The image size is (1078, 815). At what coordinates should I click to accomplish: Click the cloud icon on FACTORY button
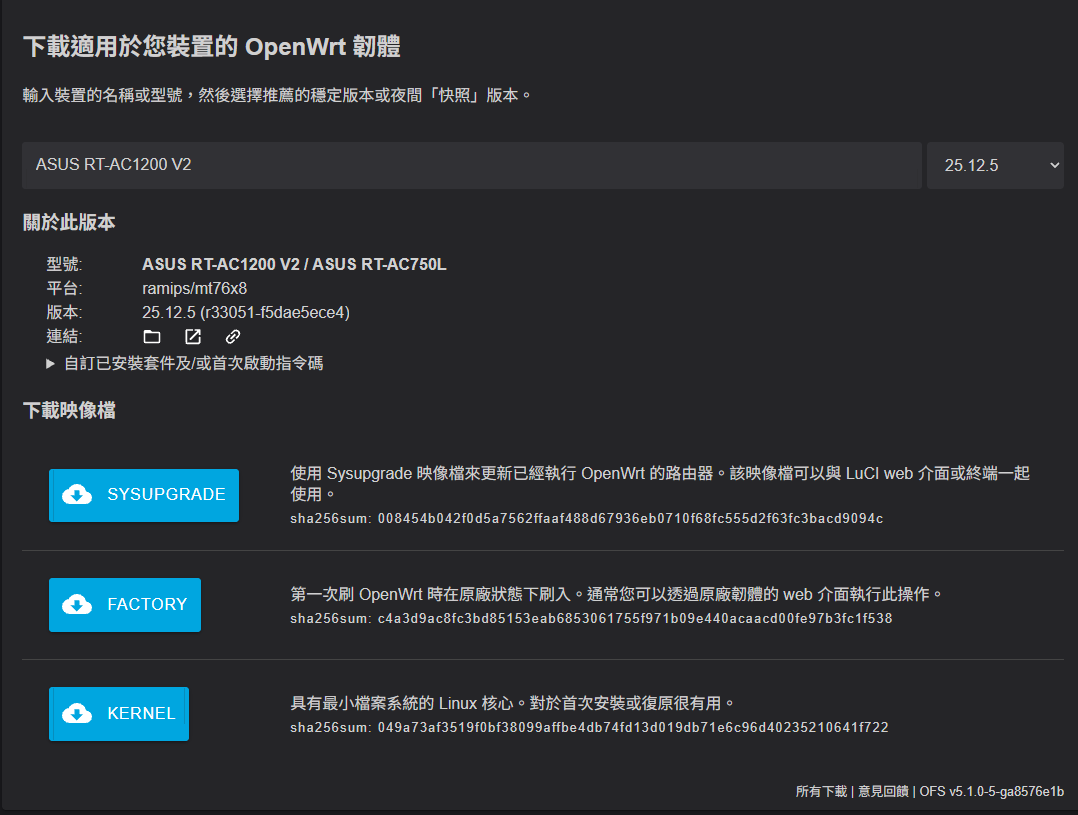click(x=77, y=604)
